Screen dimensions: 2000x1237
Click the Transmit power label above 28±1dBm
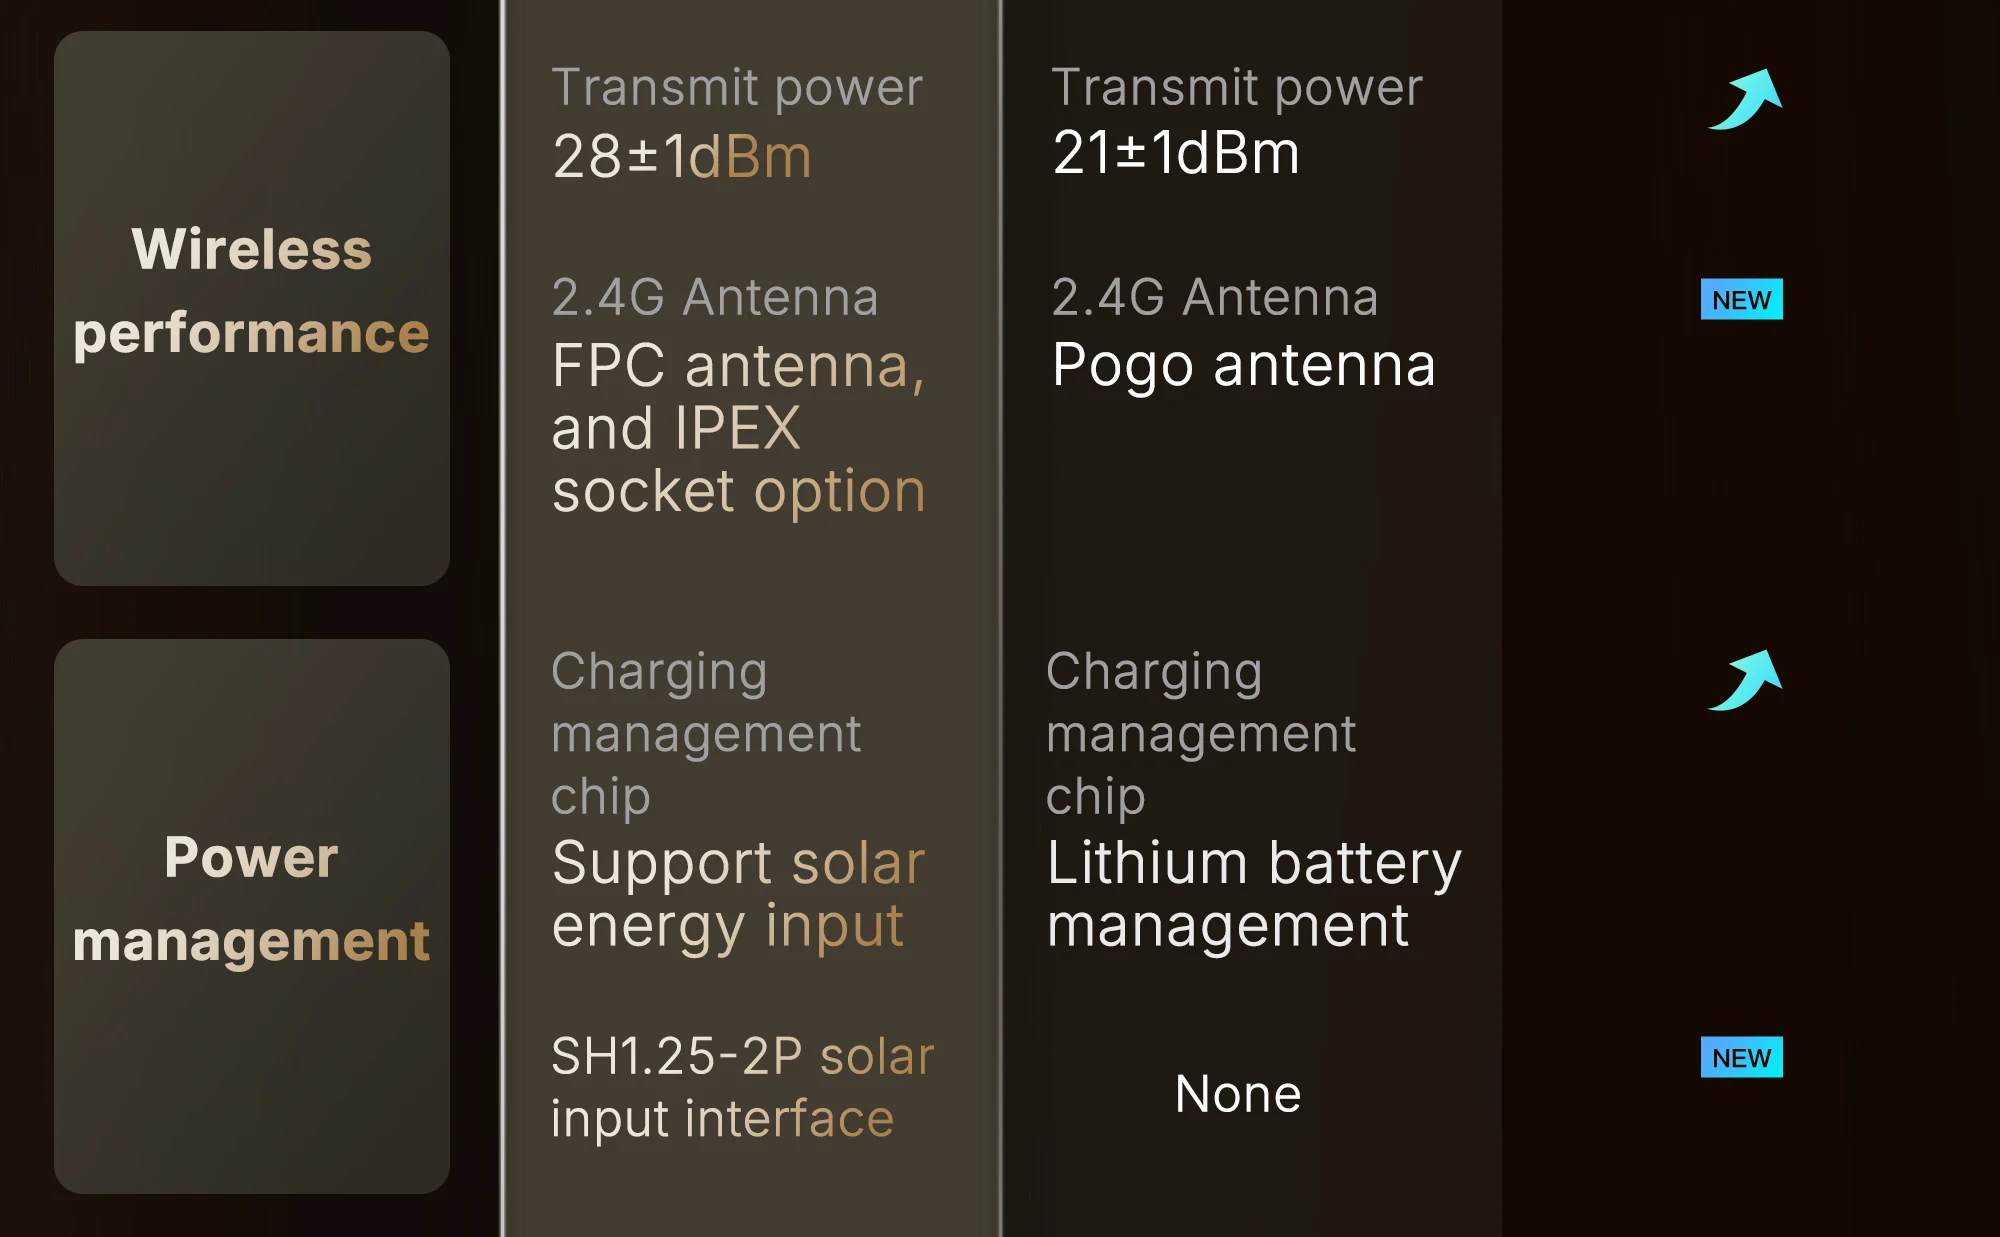(737, 88)
